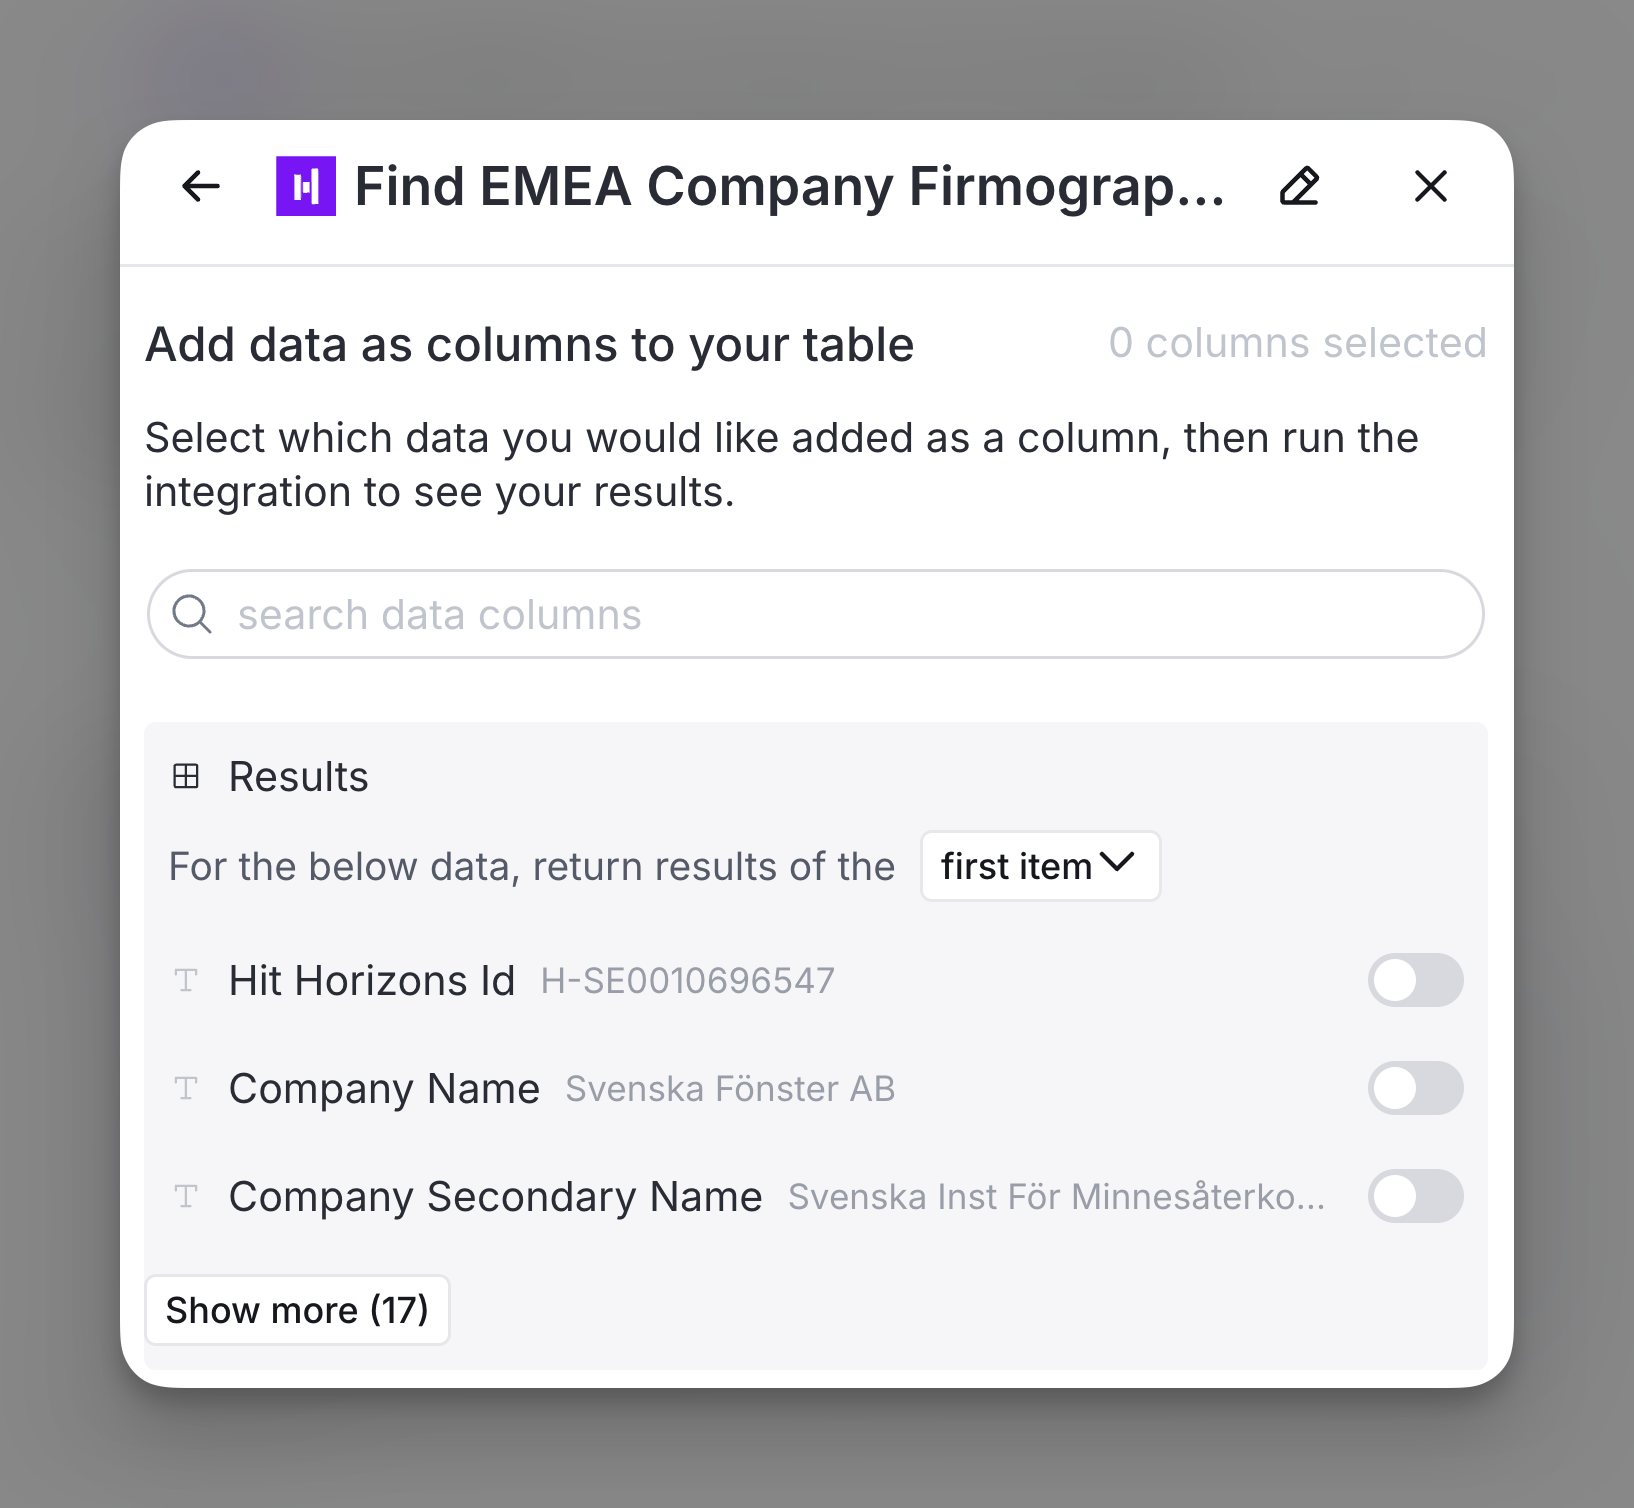Click the purple HitHorizons logo icon
The width and height of the screenshot is (1634, 1508).
(x=305, y=186)
